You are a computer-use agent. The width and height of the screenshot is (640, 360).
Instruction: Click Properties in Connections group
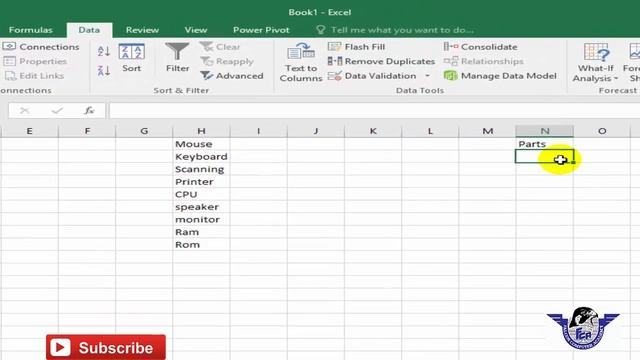pyautogui.click(x=35, y=61)
